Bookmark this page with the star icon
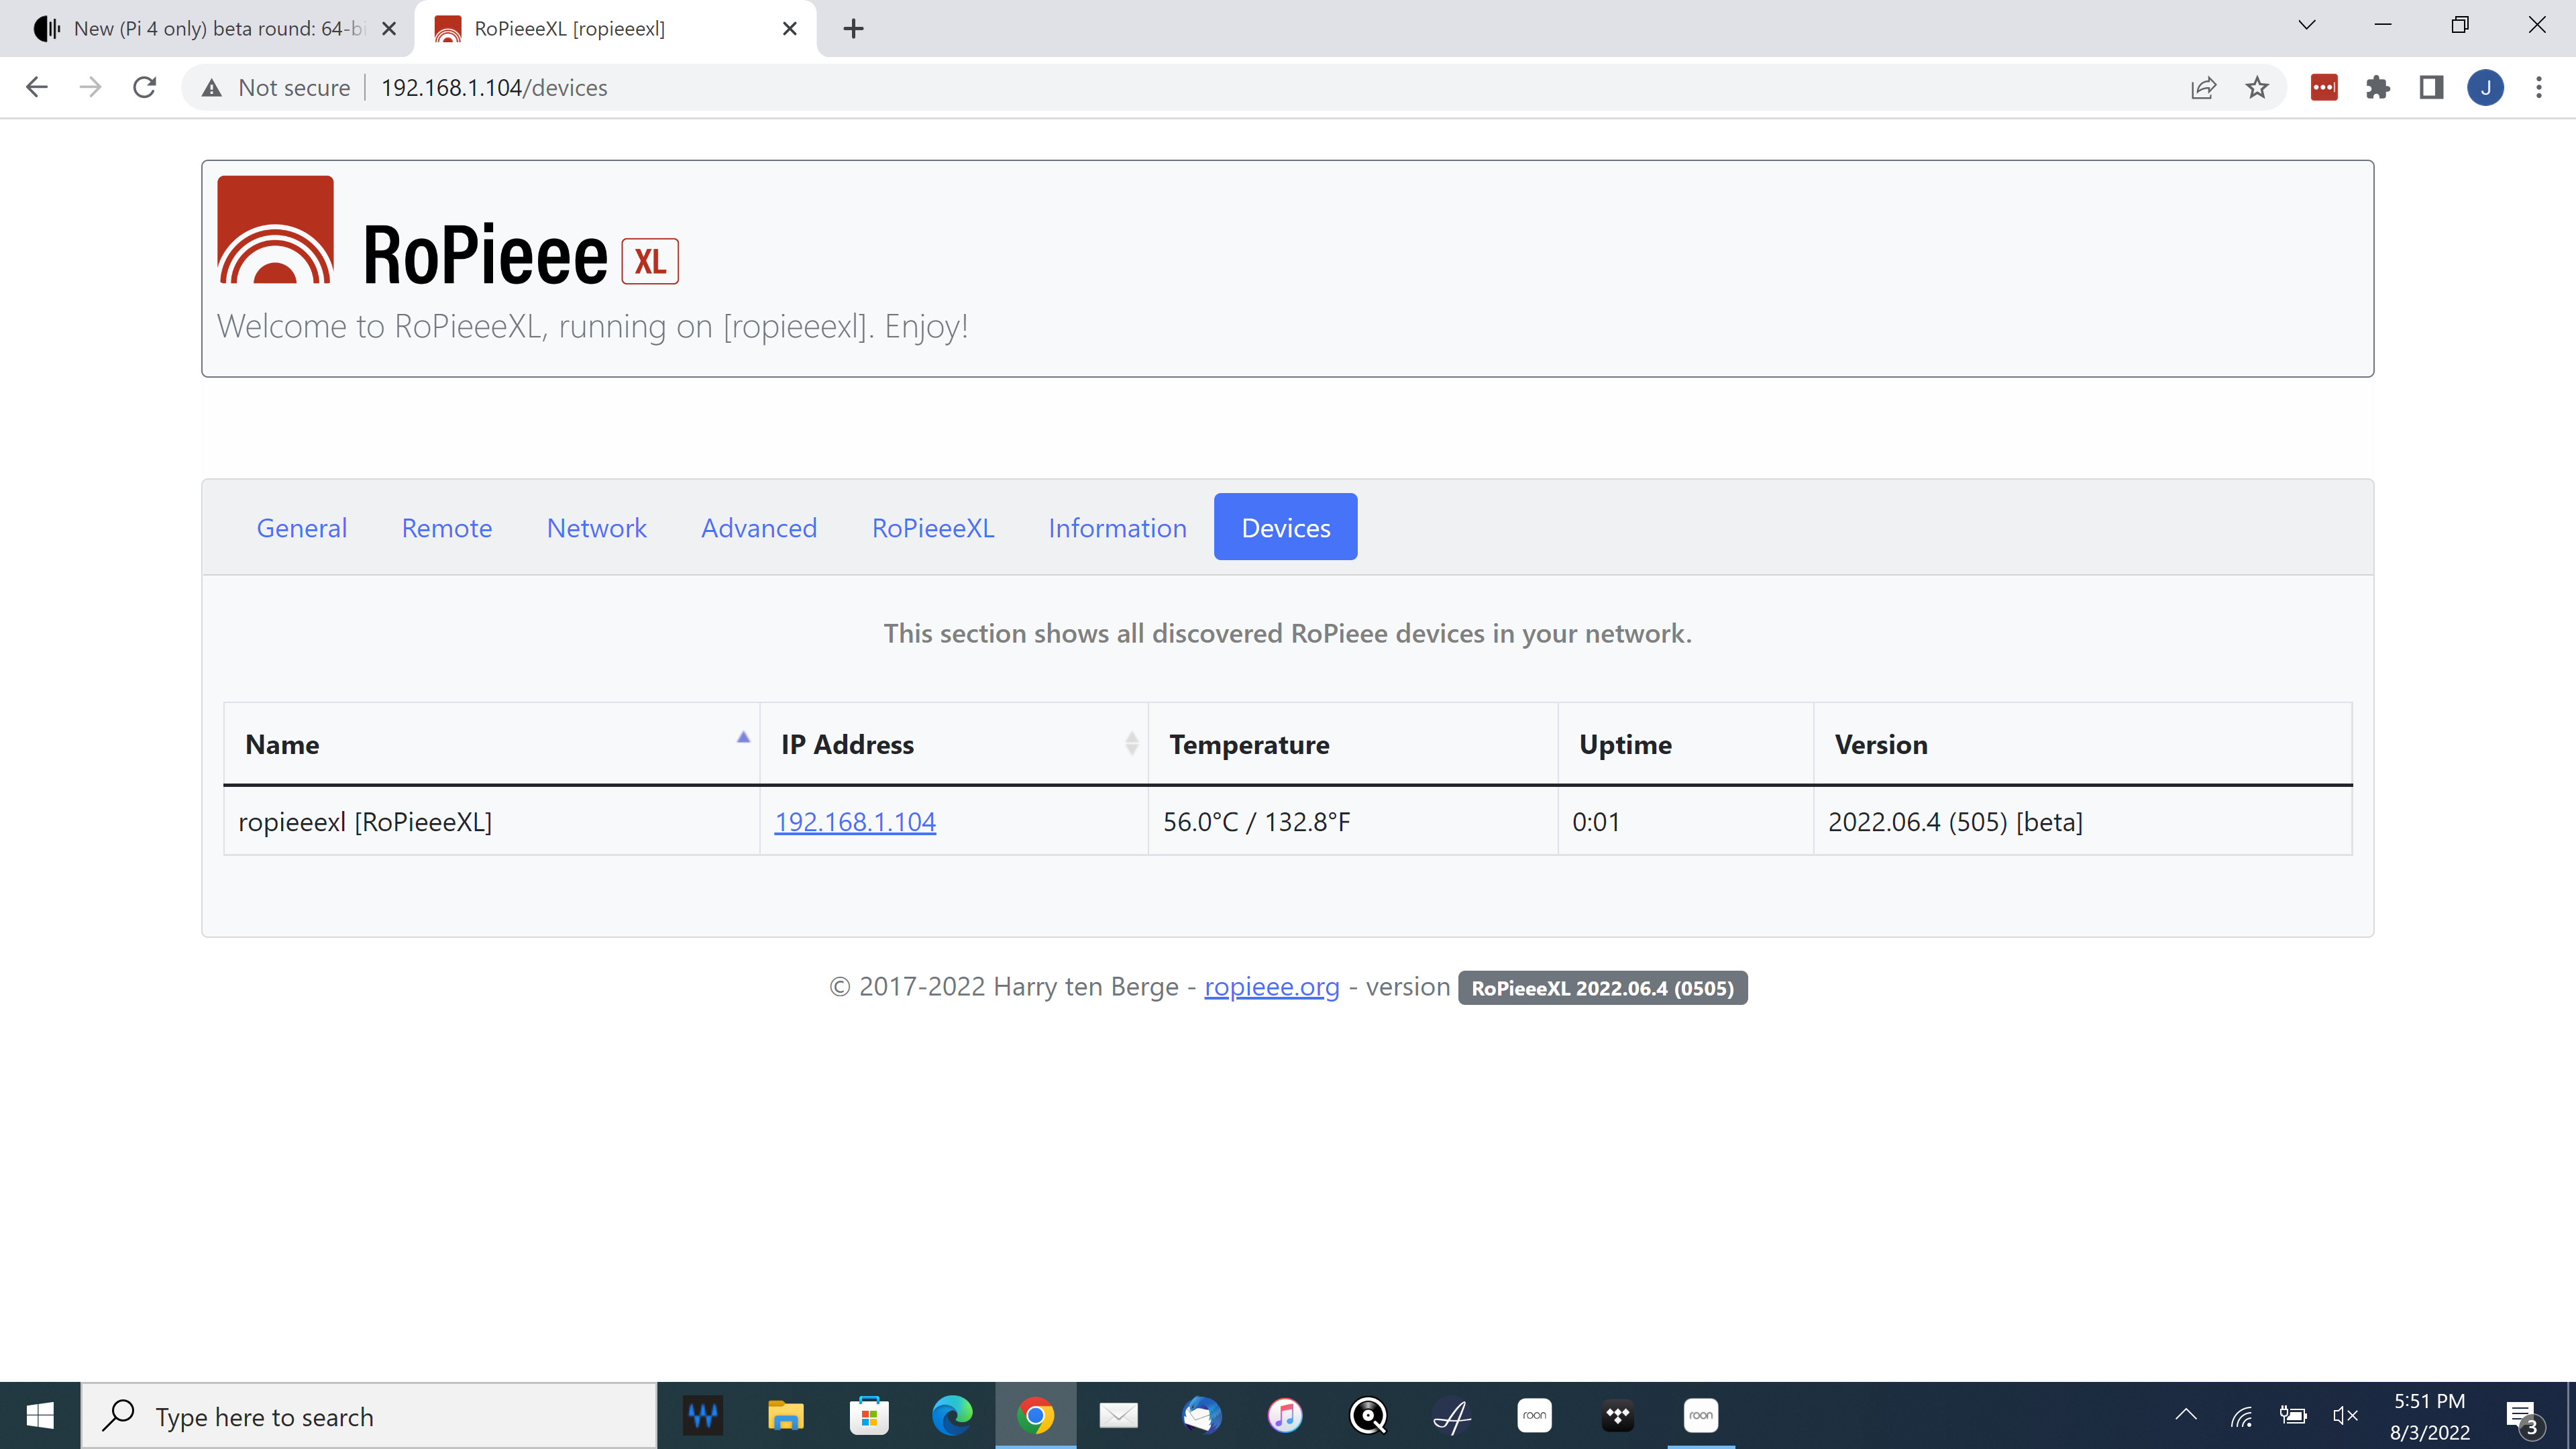The width and height of the screenshot is (2576, 1449). [x=2257, y=87]
